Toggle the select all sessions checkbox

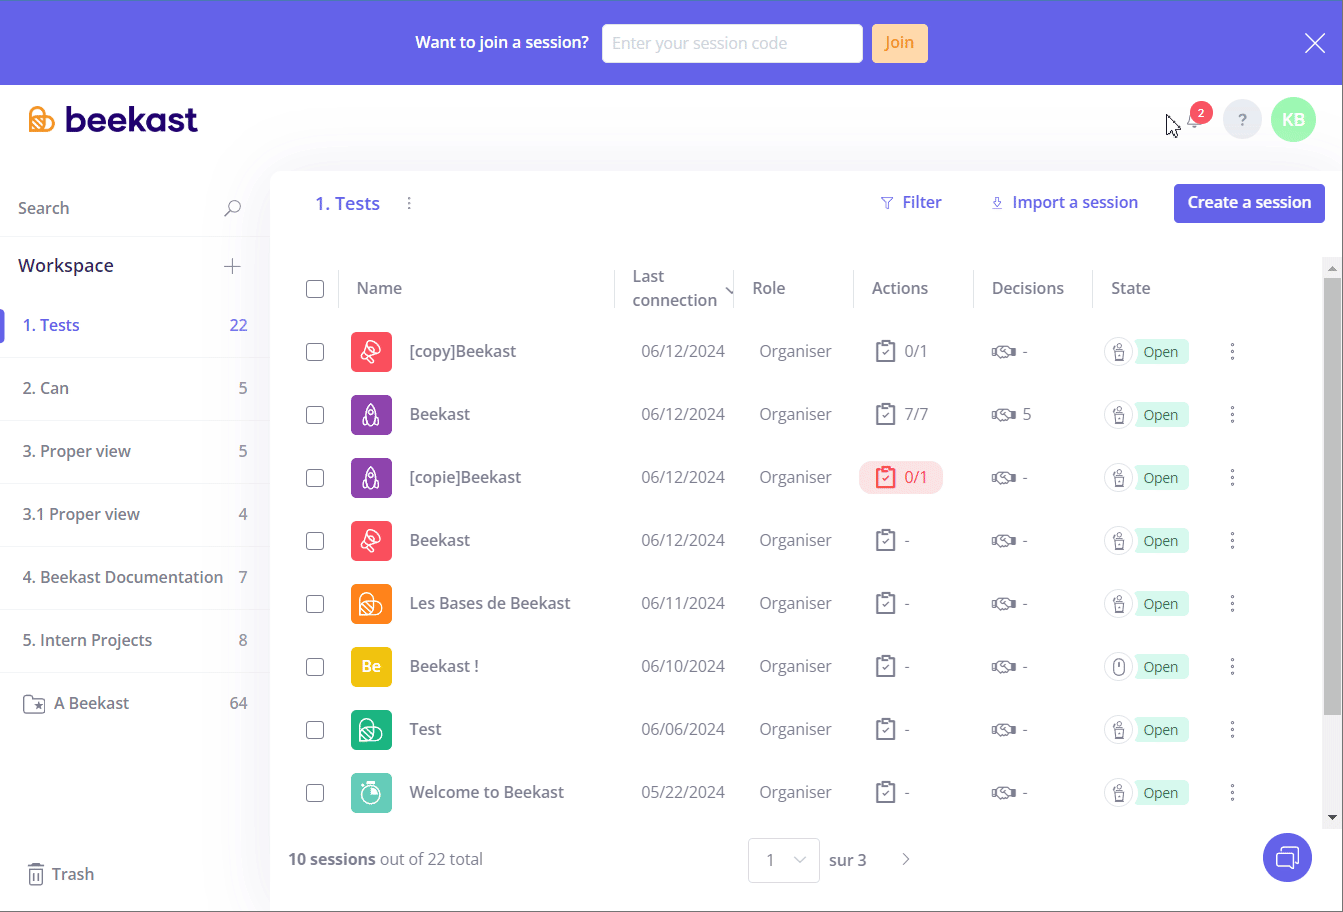[x=315, y=289]
